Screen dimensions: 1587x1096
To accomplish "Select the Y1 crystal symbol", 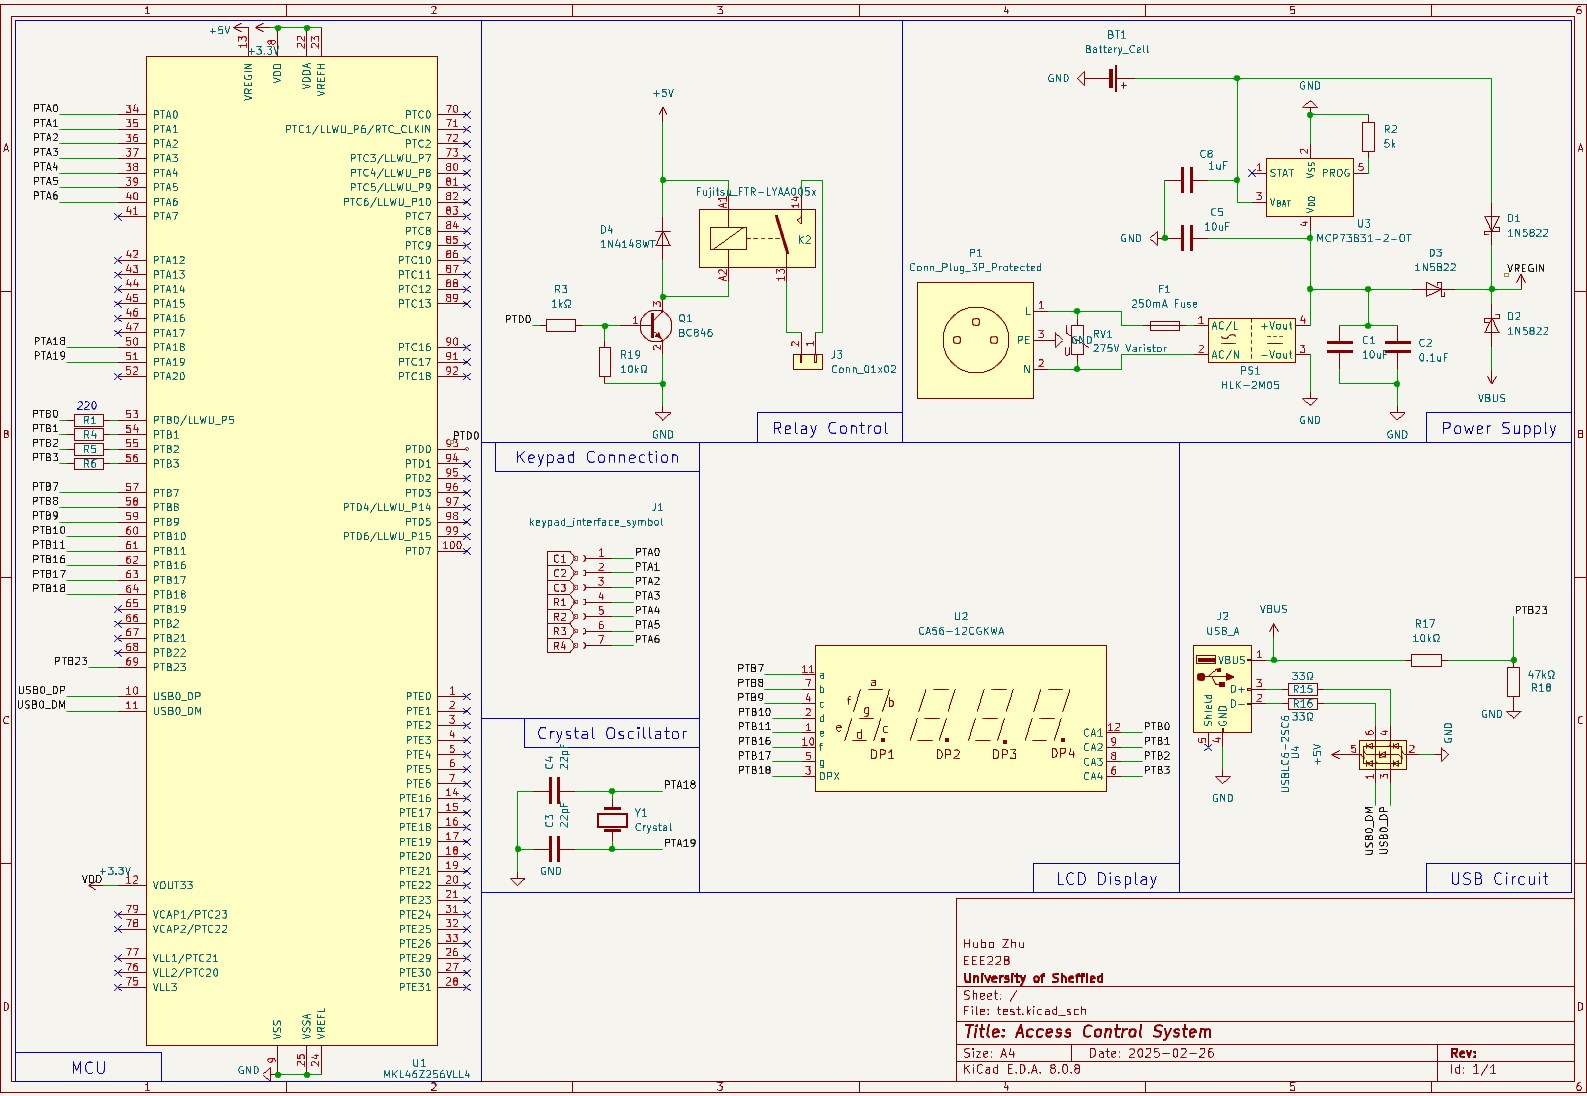I will pos(612,820).
